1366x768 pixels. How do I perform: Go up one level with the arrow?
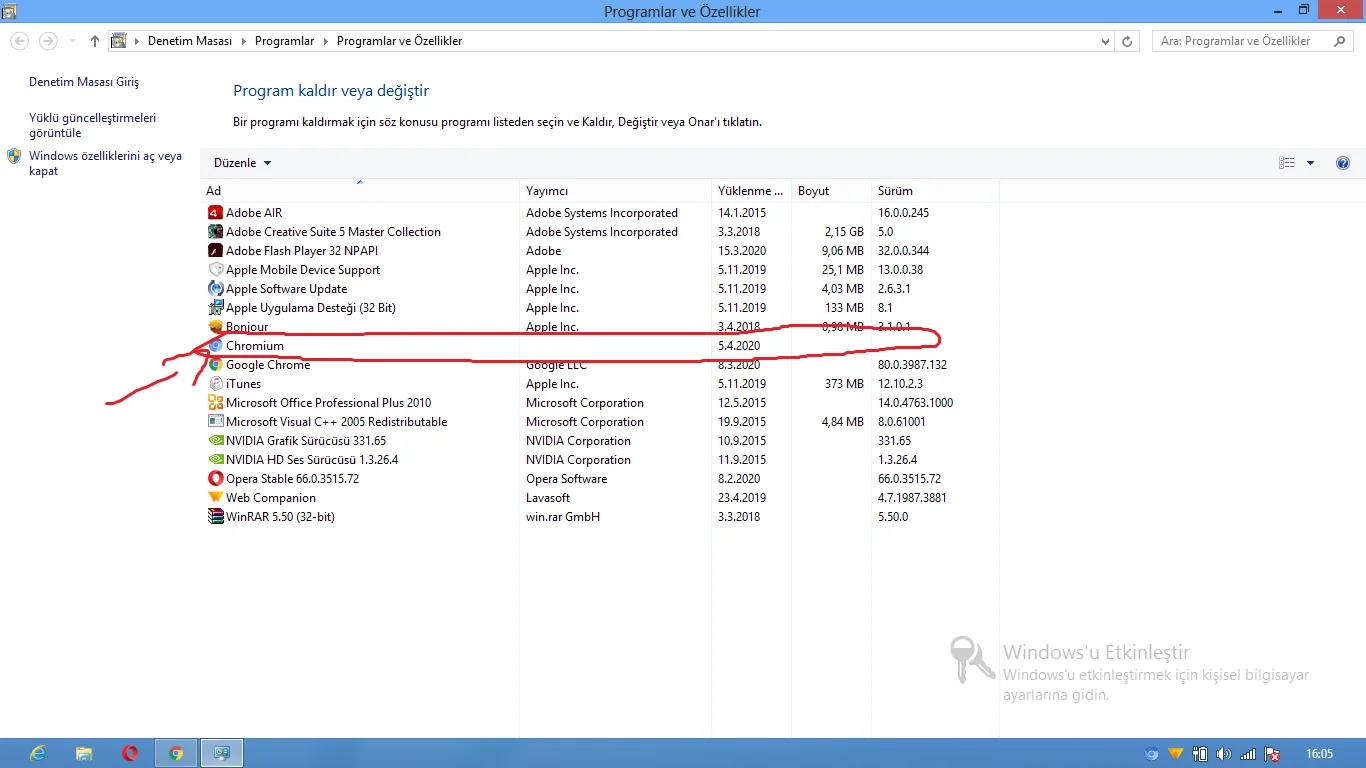pyautogui.click(x=95, y=41)
